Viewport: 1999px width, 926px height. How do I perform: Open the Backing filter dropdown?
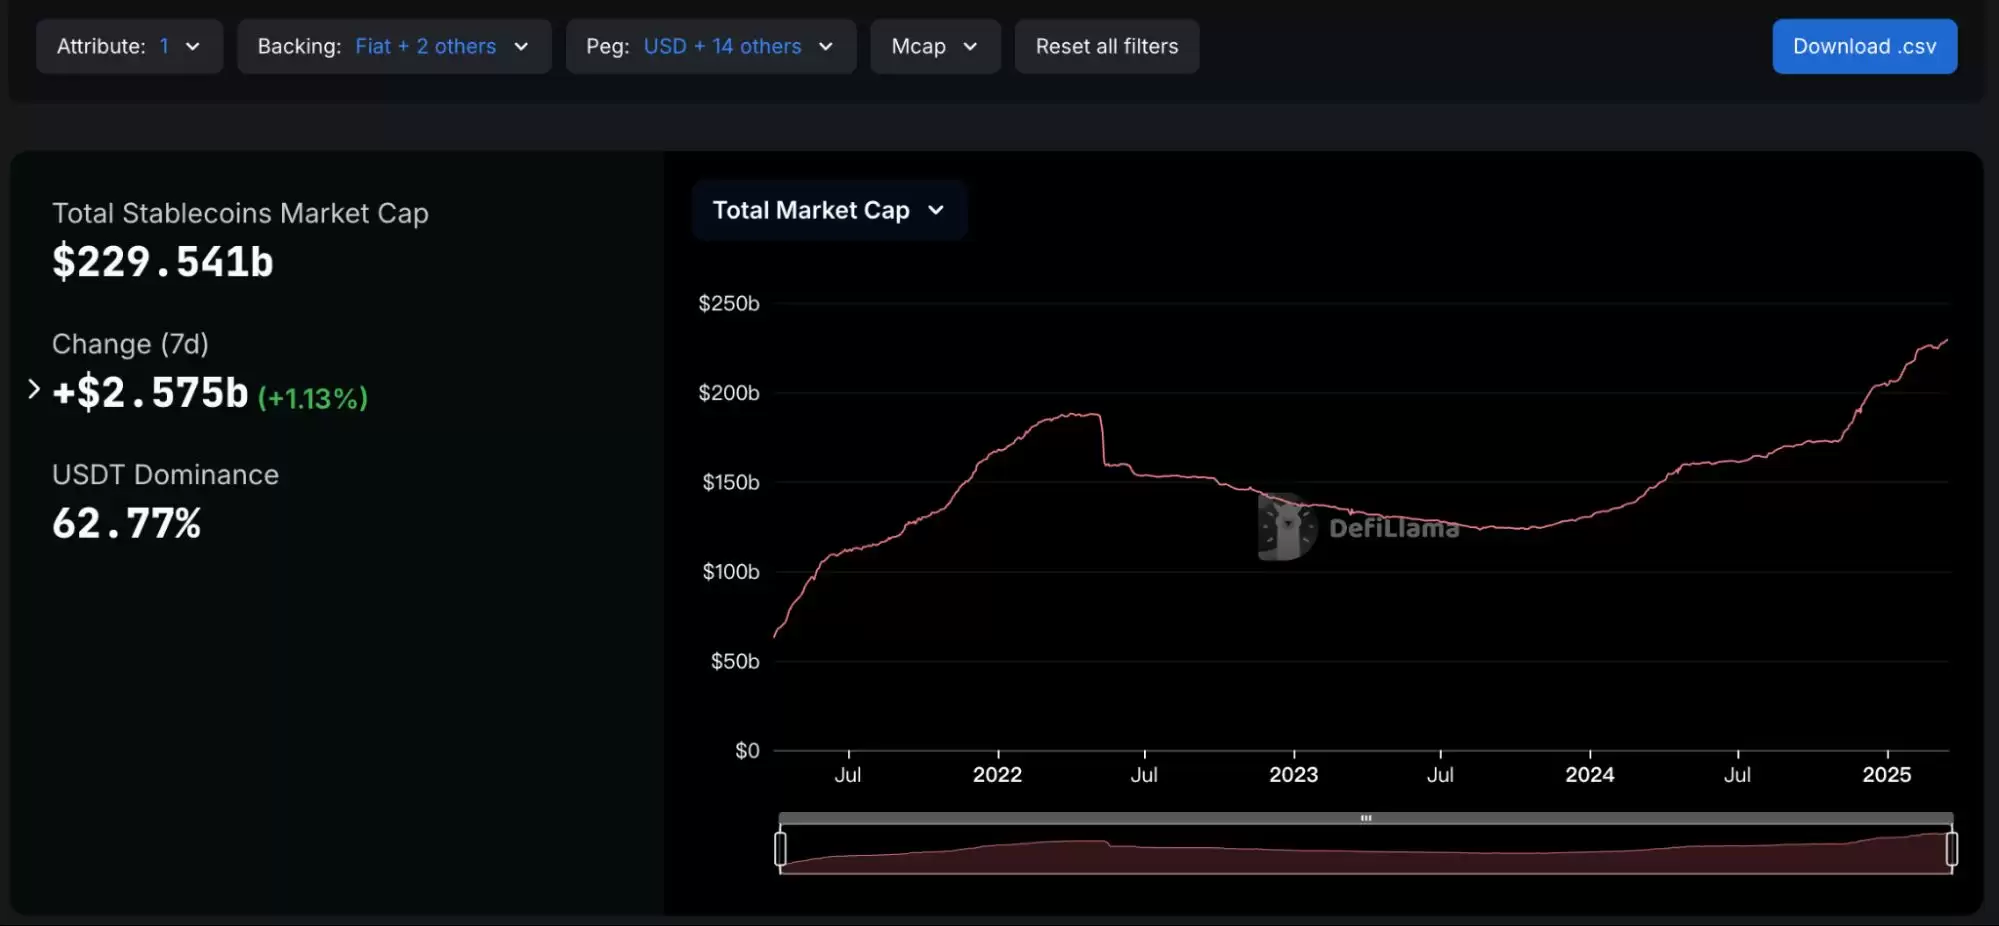tap(394, 47)
